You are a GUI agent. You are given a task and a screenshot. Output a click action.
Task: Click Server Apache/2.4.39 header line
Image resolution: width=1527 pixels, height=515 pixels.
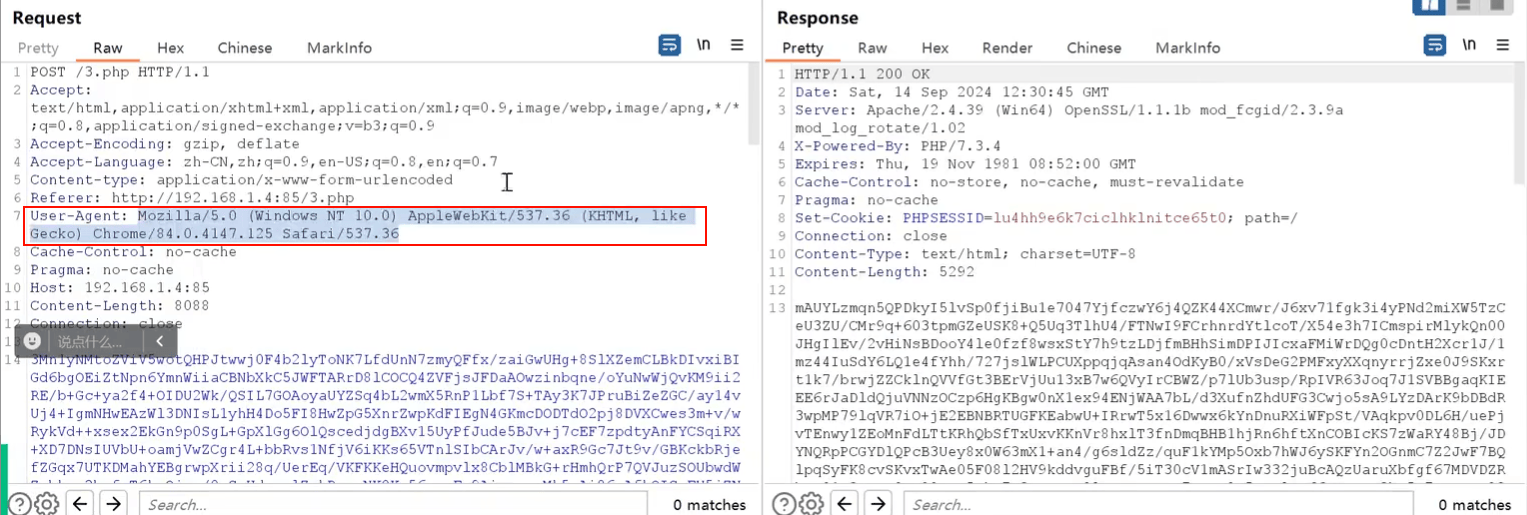[x=1068, y=119]
